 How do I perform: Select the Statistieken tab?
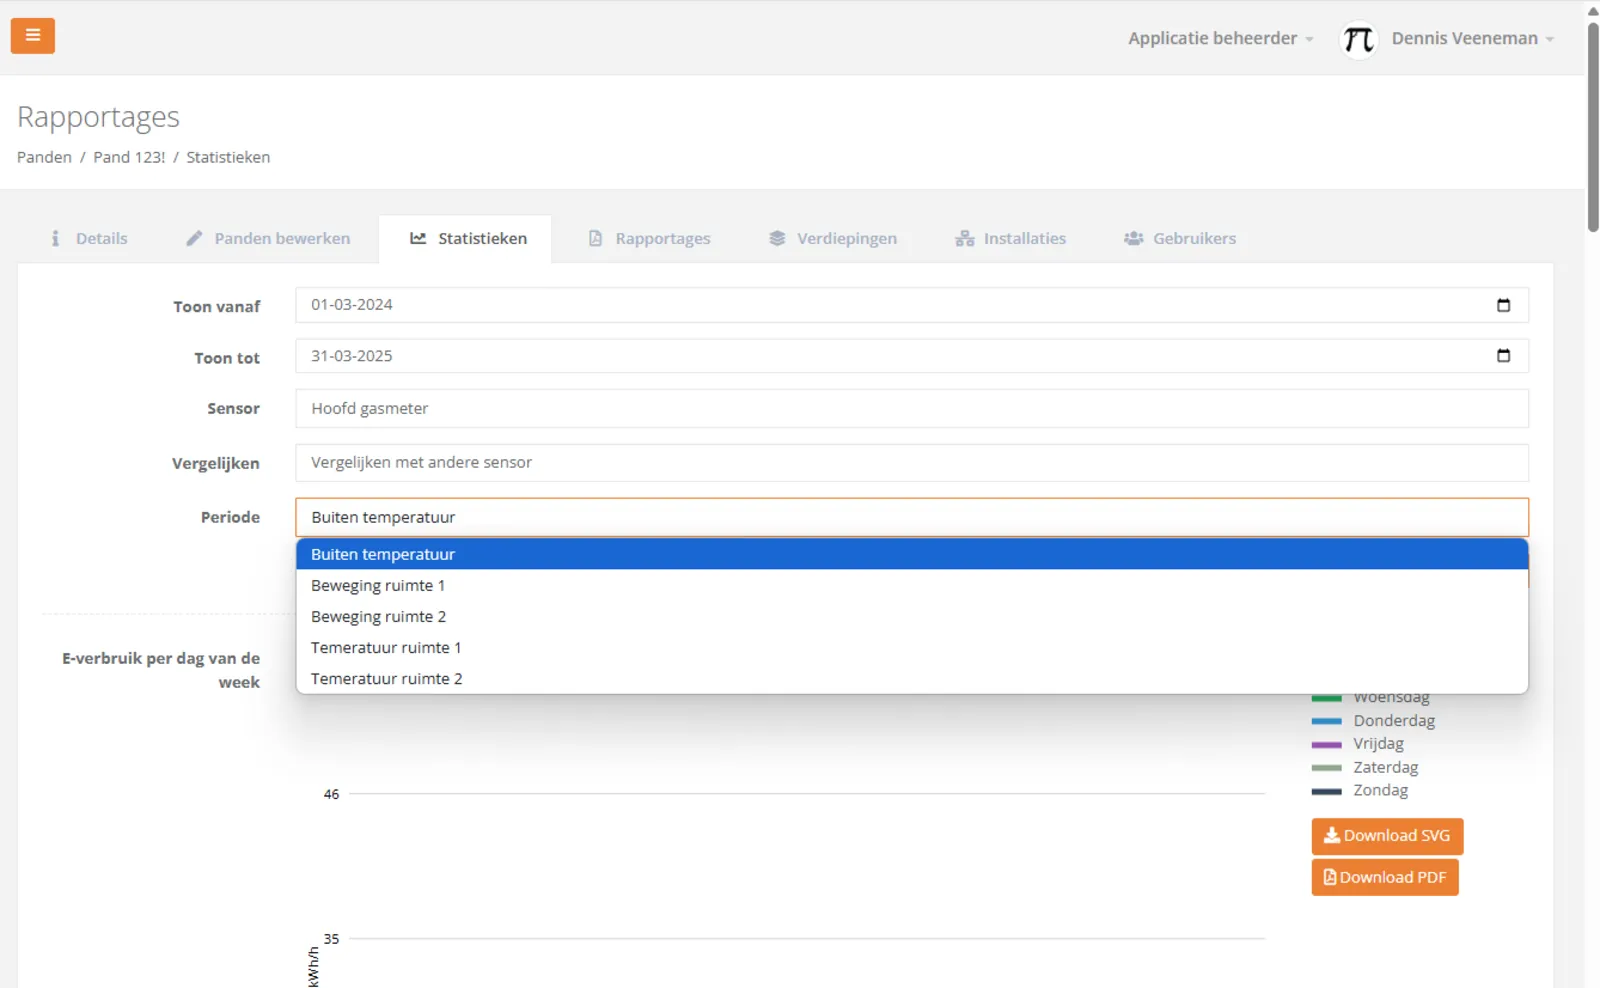[467, 238]
